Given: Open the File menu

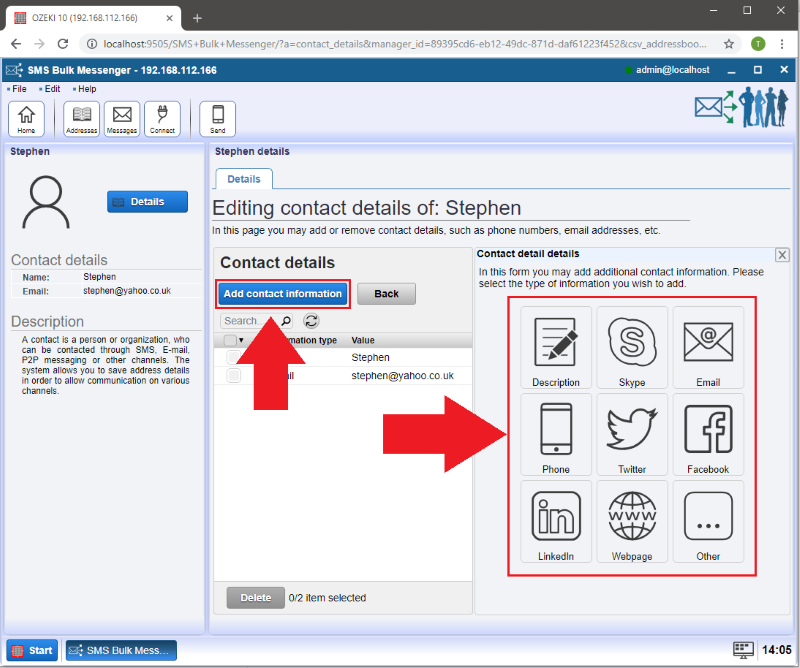Looking at the screenshot, I should (19, 89).
